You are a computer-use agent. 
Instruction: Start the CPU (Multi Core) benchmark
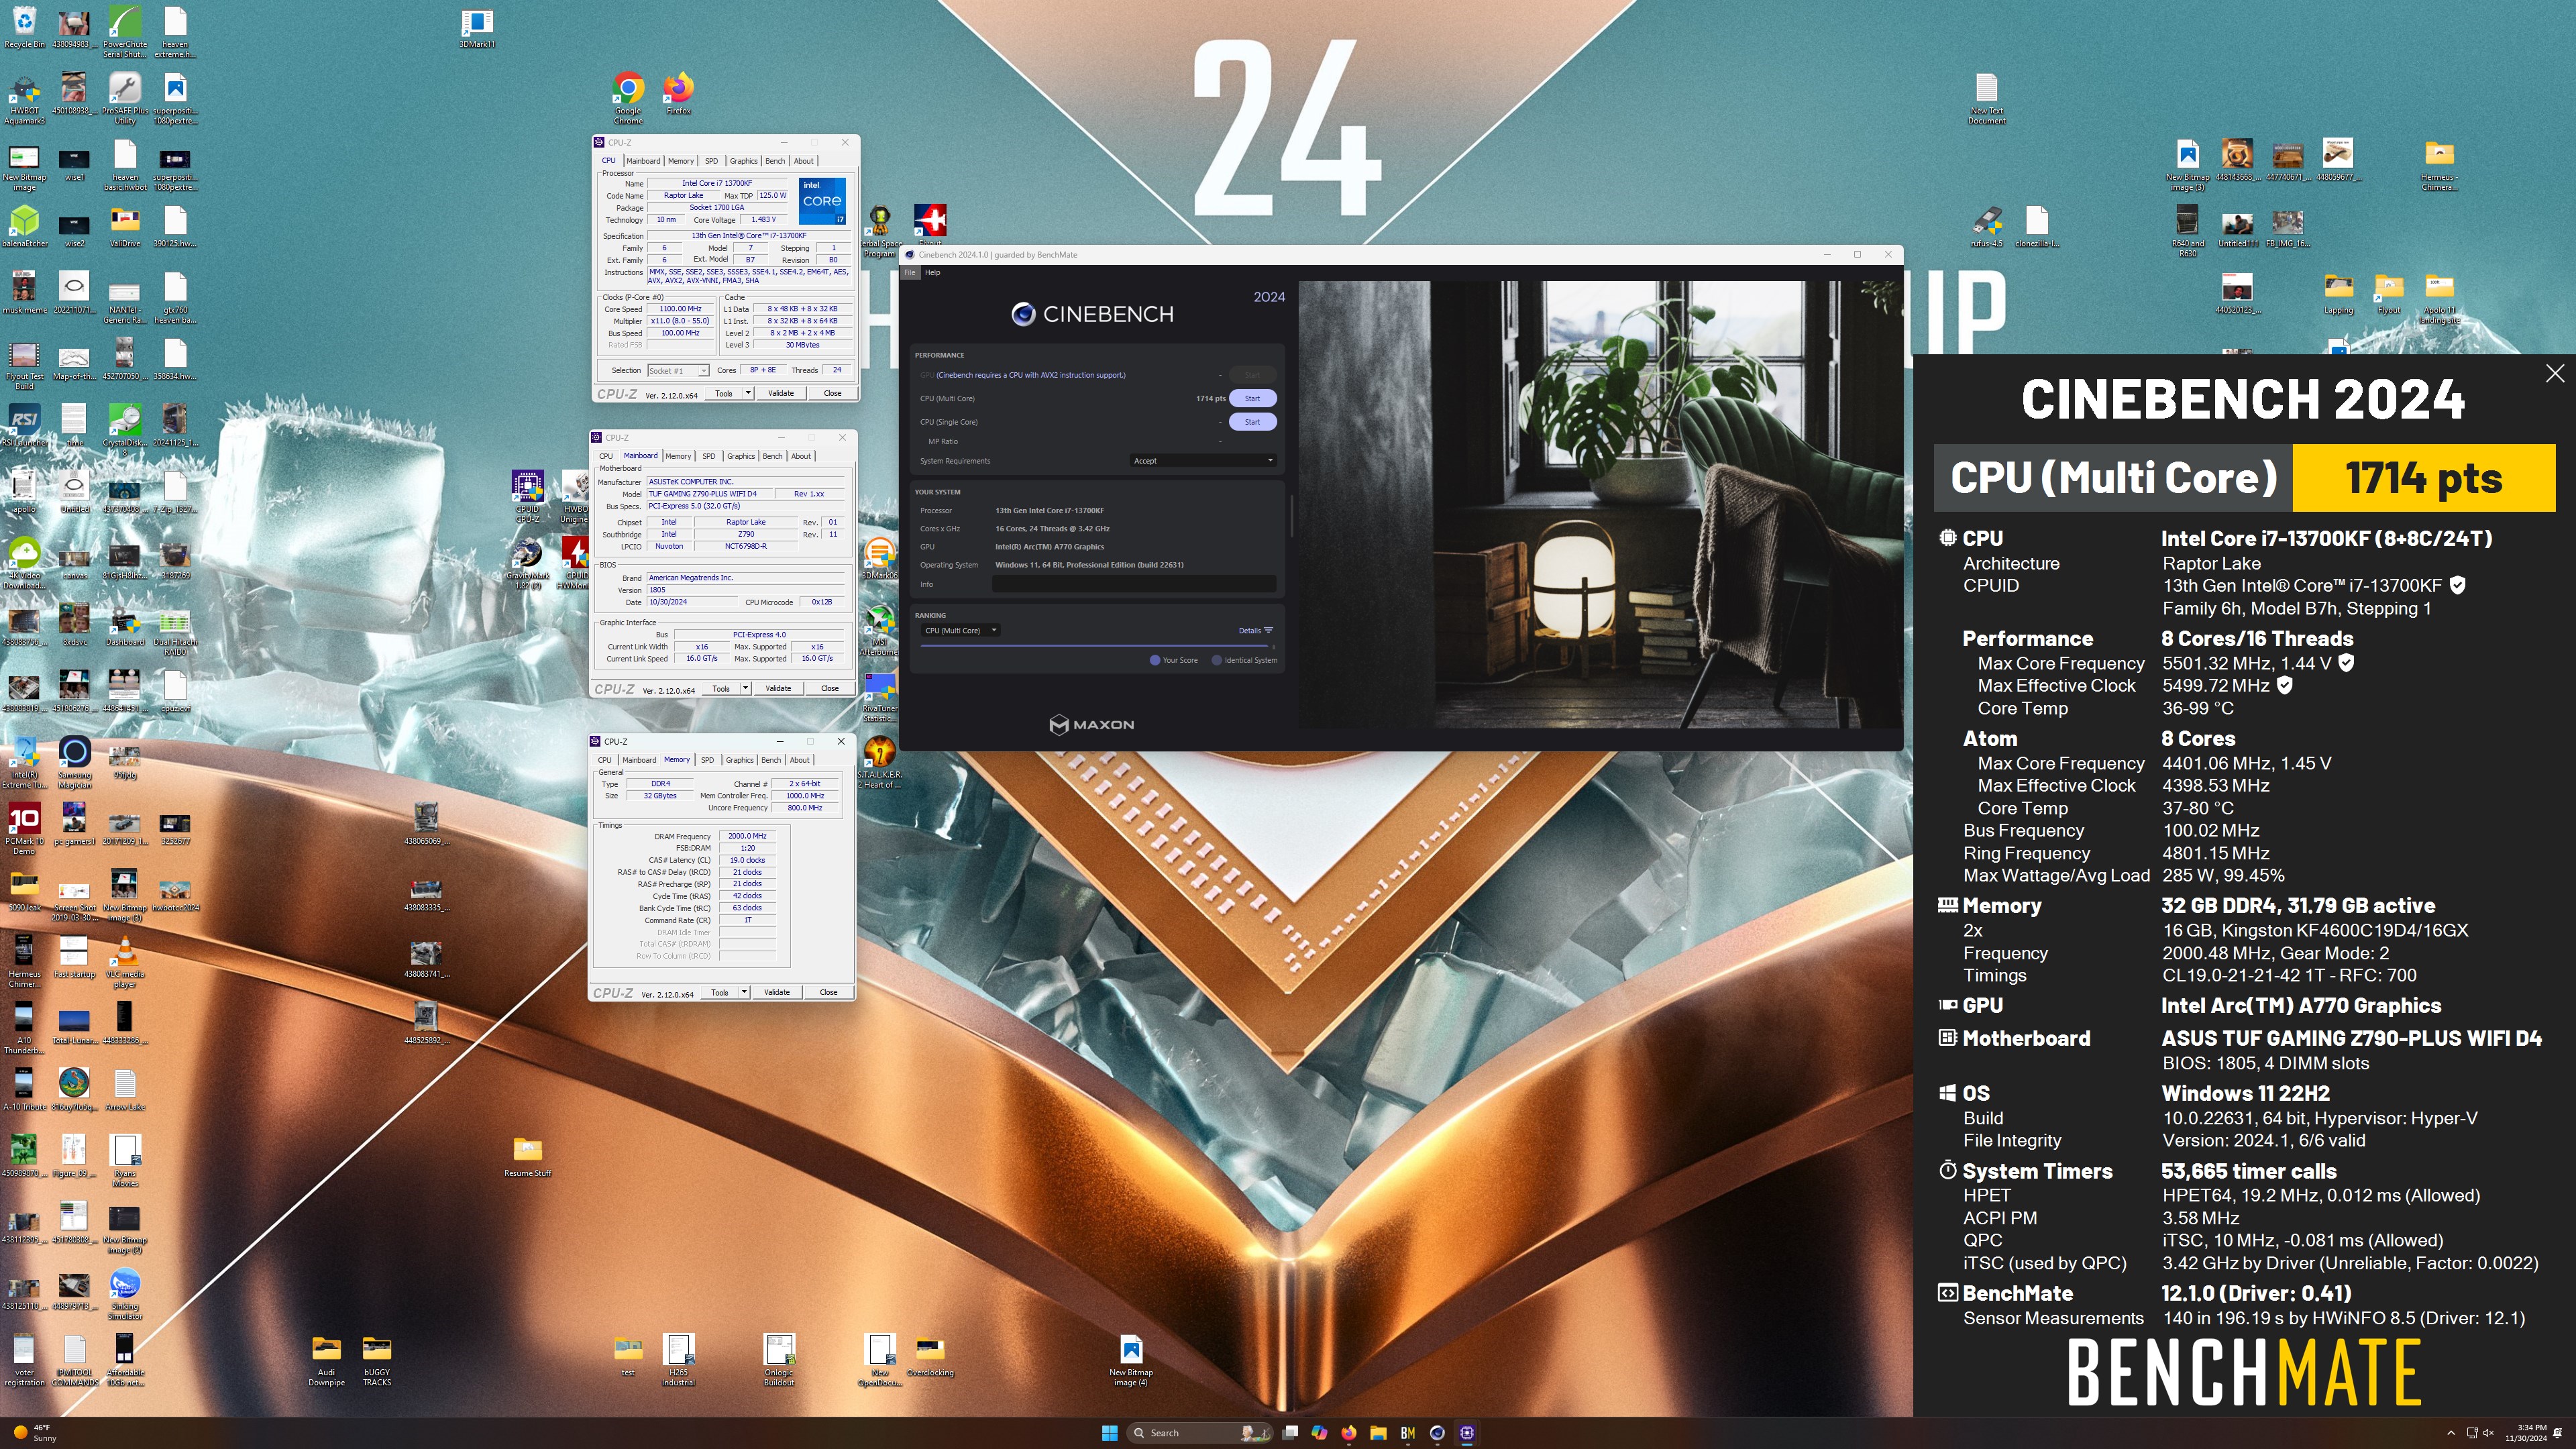point(1252,398)
